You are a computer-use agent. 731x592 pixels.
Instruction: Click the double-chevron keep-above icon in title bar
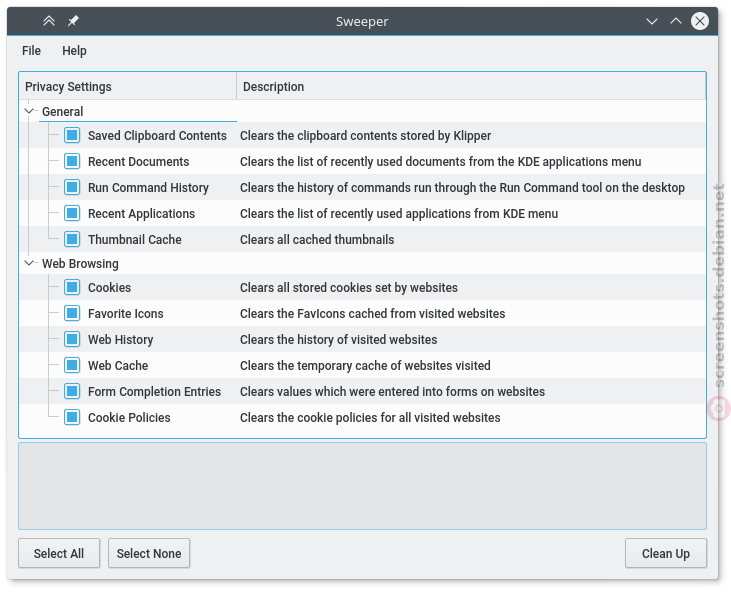(x=49, y=21)
